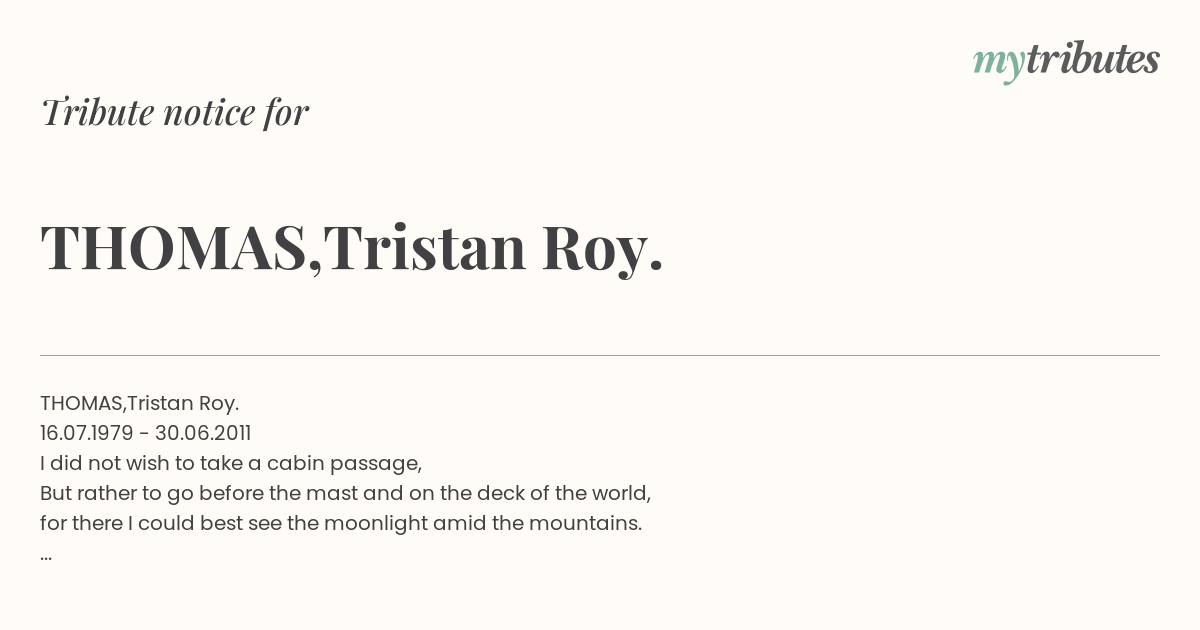Click the "moonlight amid the mountains" line

341,523
